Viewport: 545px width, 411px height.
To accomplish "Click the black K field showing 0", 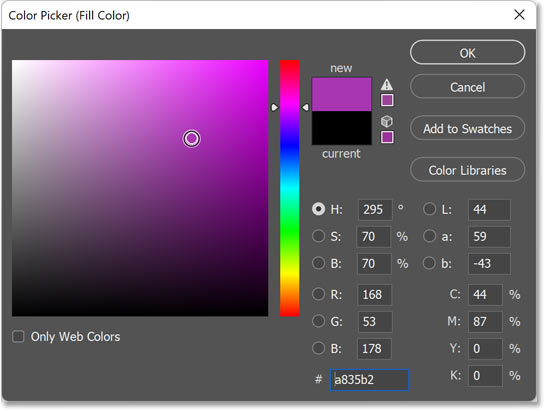I will [485, 376].
